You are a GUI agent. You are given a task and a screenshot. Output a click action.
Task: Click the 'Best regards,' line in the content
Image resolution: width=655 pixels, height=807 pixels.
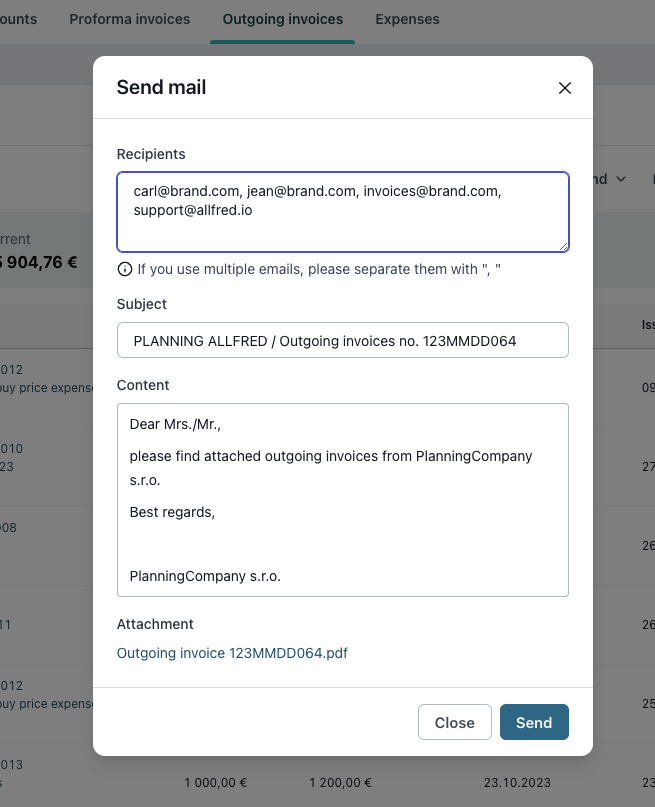point(172,512)
